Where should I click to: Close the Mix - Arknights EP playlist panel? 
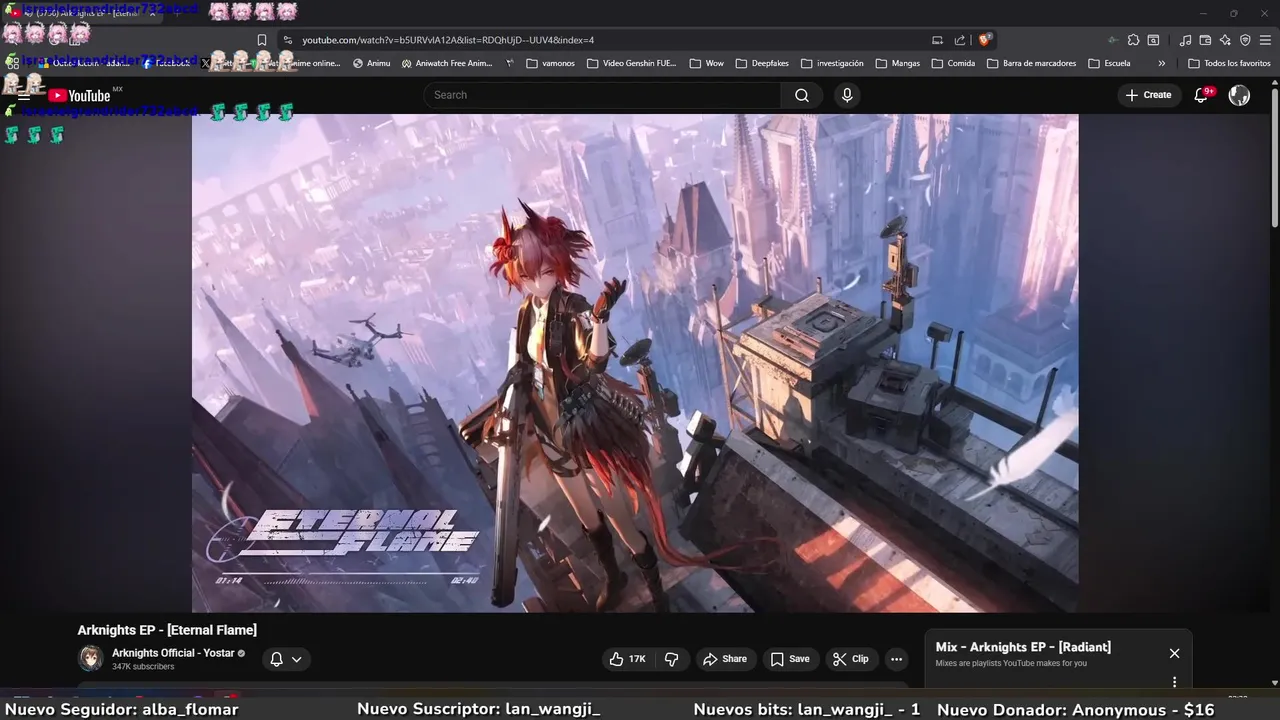(x=1174, y=653)
